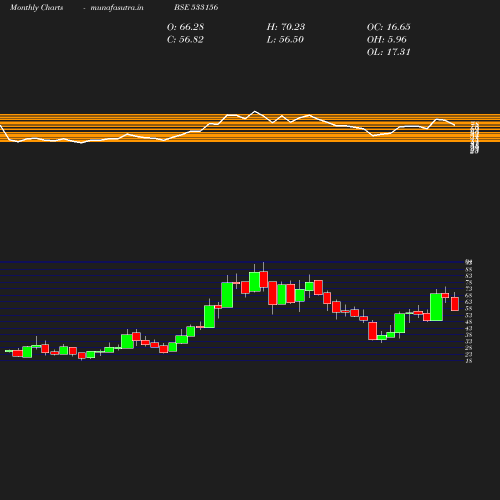Click the price axis label "43"
The height and width of the screenshot is (500, 500).
coord(469,328)
